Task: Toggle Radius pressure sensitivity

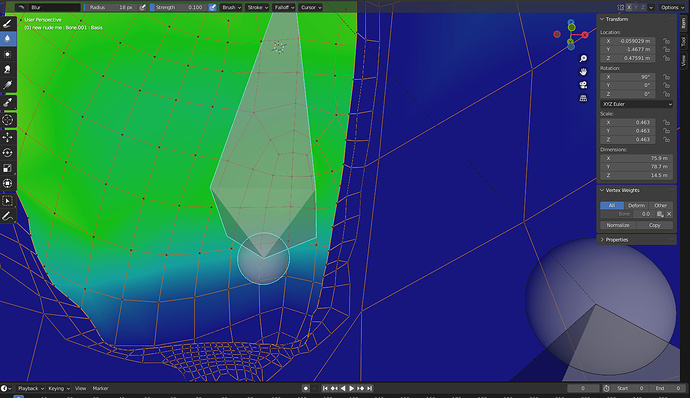Action: coord(143,7)
